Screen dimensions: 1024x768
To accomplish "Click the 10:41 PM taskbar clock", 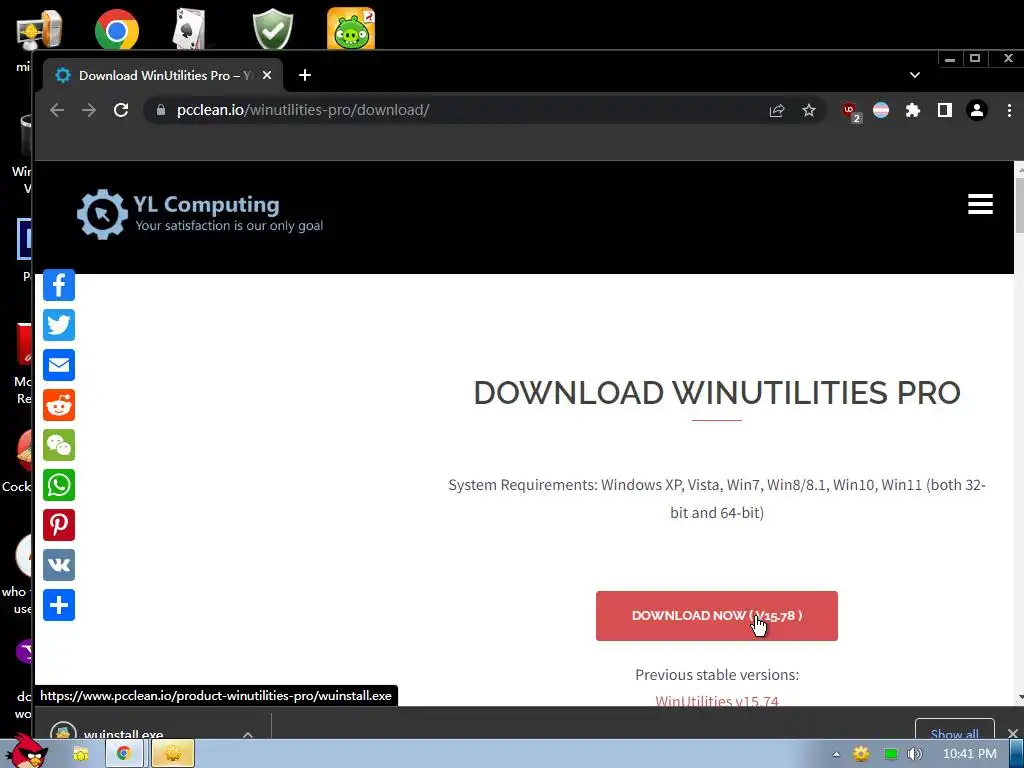I will click(970, 754).
